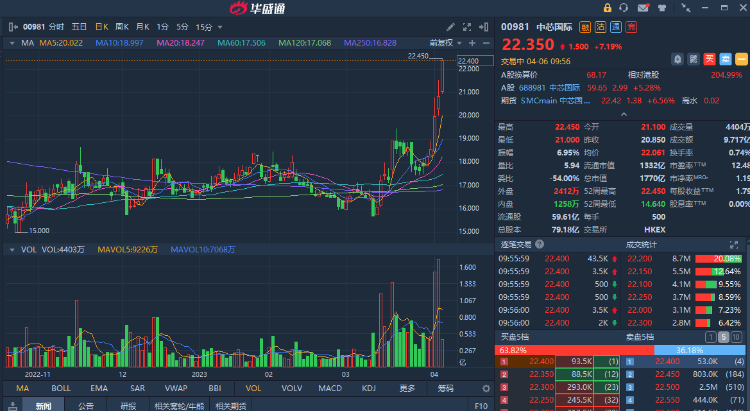Select the 5分 minute interval
This screenshot has height=411, width=750.
point(182,27)
